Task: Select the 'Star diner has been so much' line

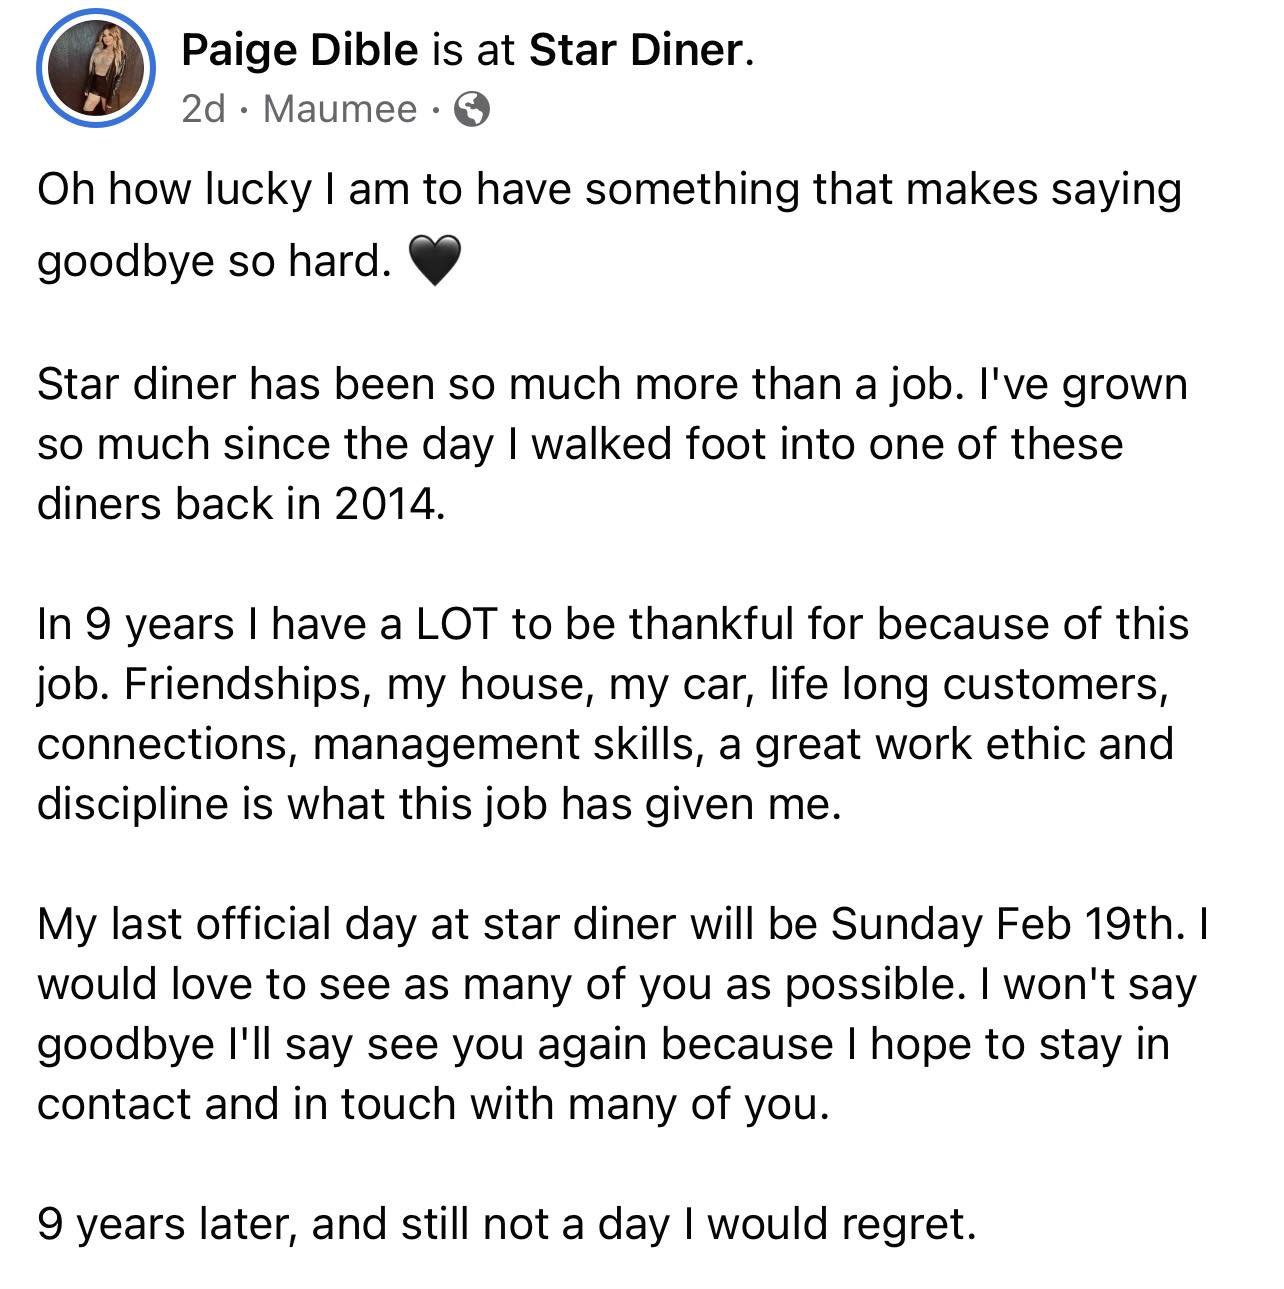Action: tap(612, 385)
